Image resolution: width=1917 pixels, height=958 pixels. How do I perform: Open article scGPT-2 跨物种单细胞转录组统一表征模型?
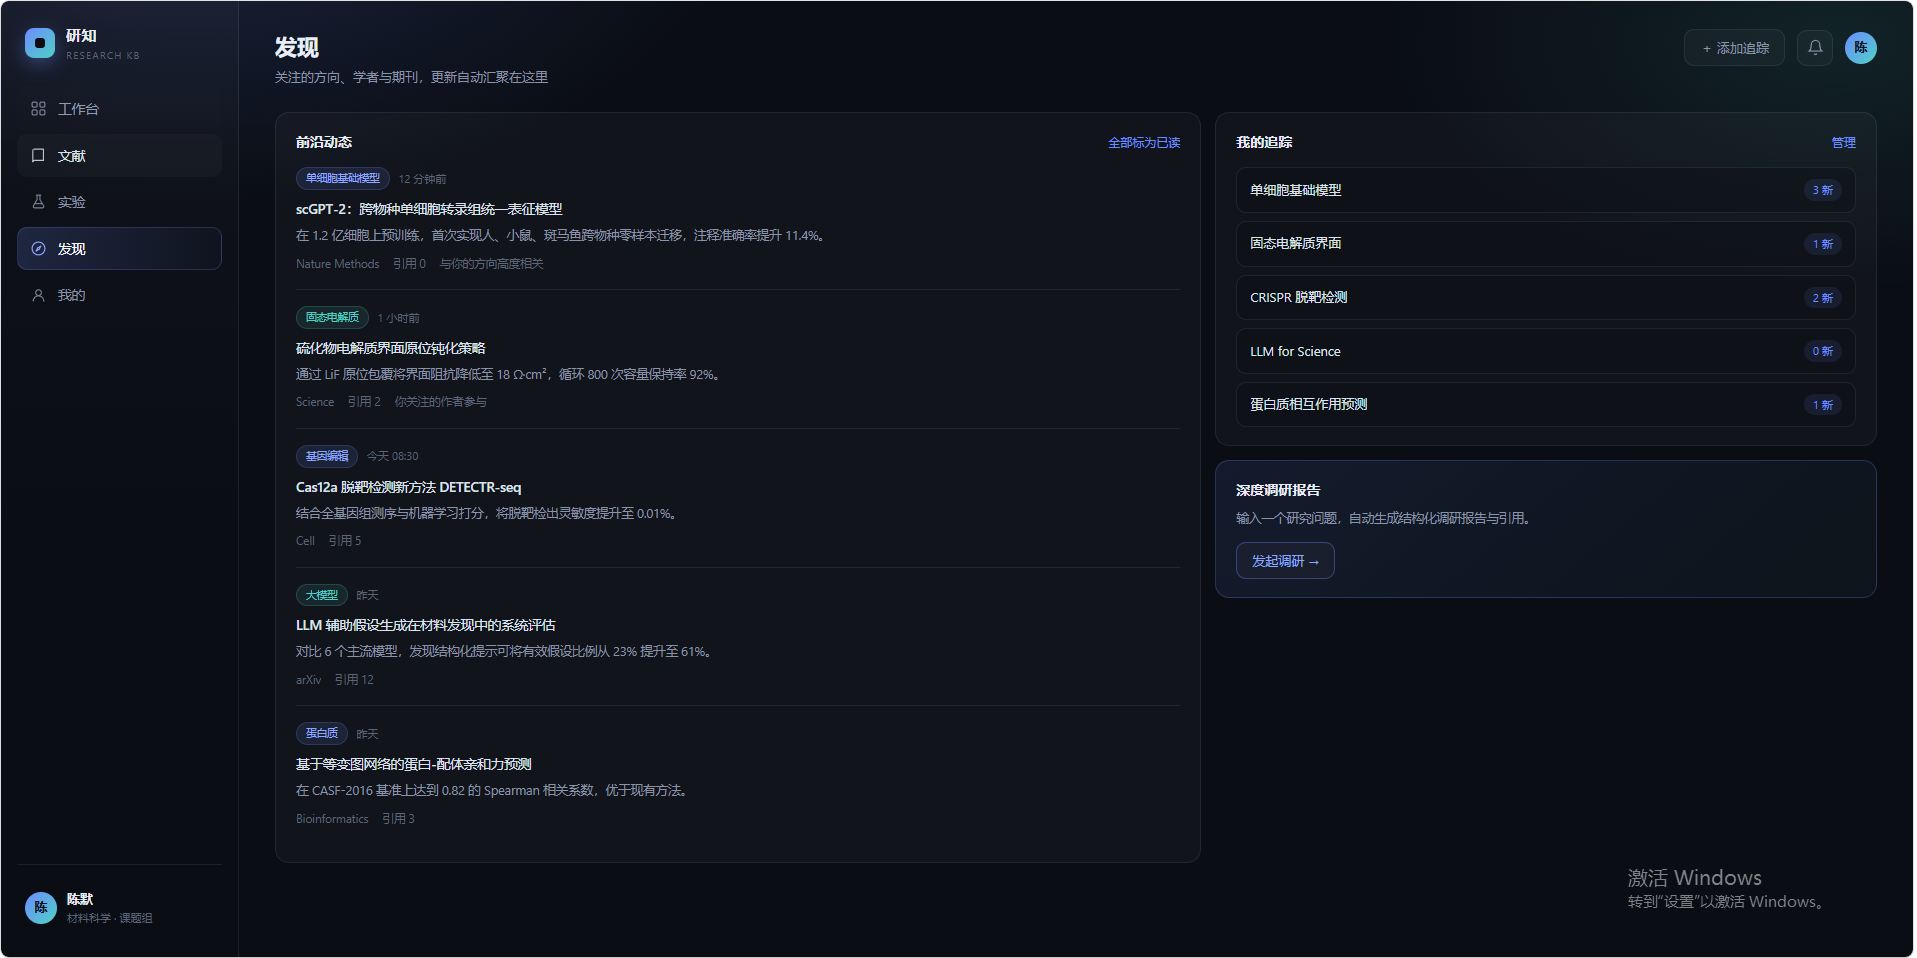(429, 209)
